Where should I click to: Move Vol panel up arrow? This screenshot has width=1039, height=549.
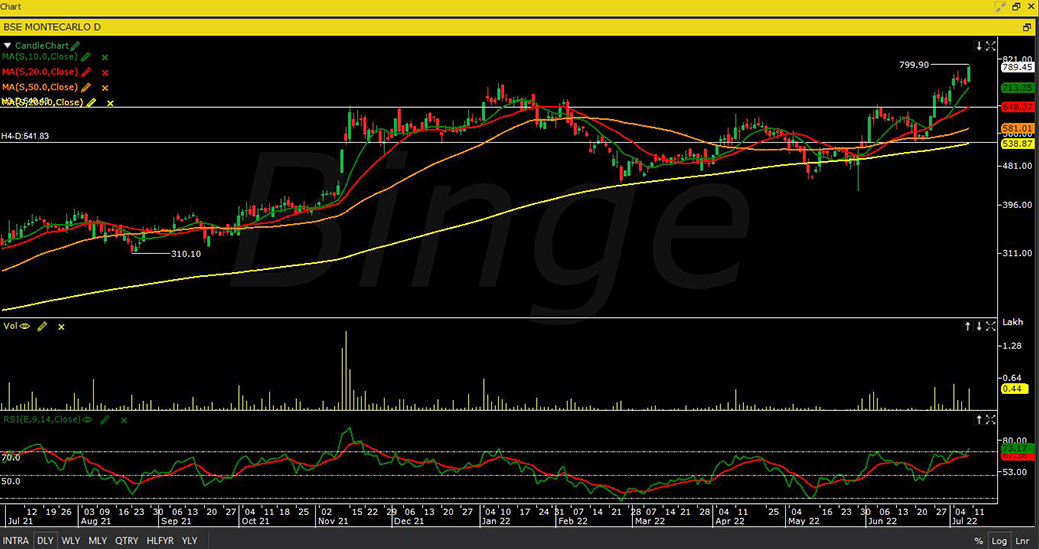tap(967, 326)
